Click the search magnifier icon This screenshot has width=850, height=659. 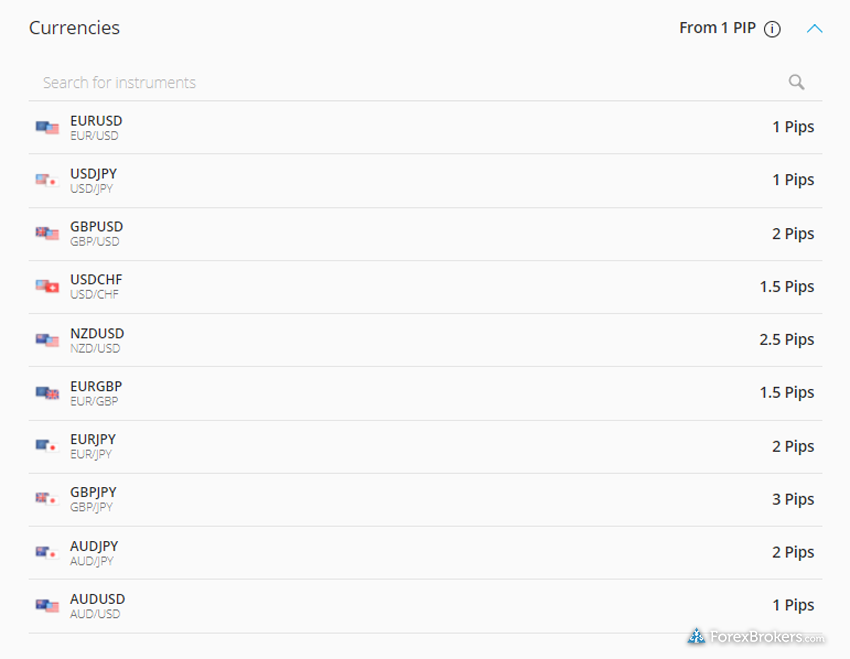[x=796, y=82]
